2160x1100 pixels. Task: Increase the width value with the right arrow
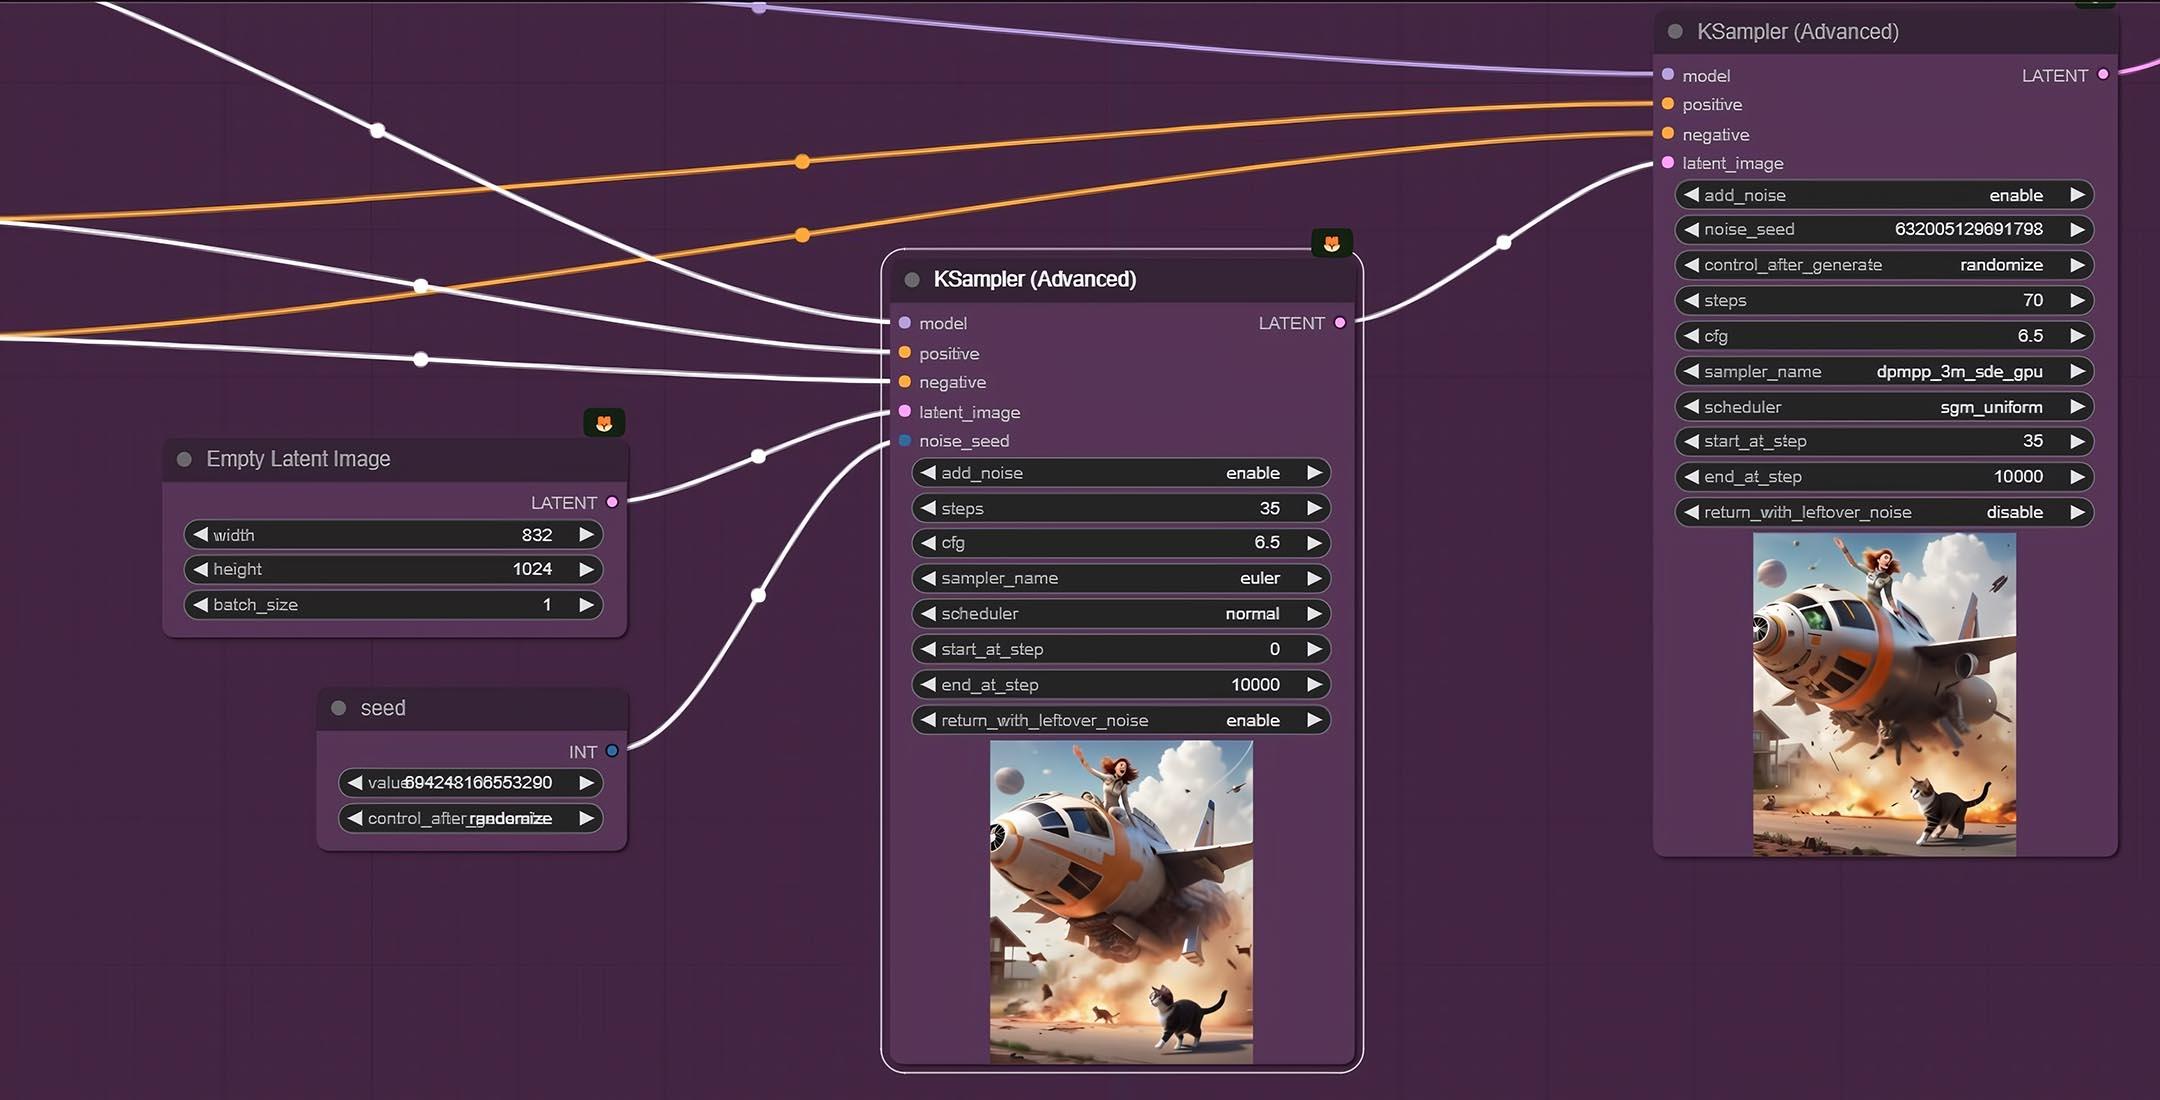[x=587, y=535]
